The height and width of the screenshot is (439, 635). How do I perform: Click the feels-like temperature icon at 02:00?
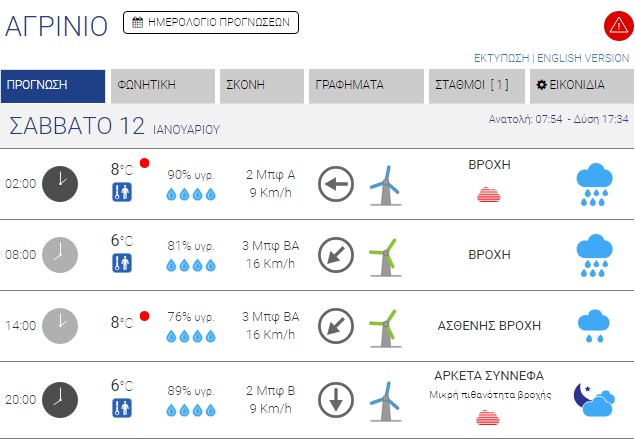[122, 193]
